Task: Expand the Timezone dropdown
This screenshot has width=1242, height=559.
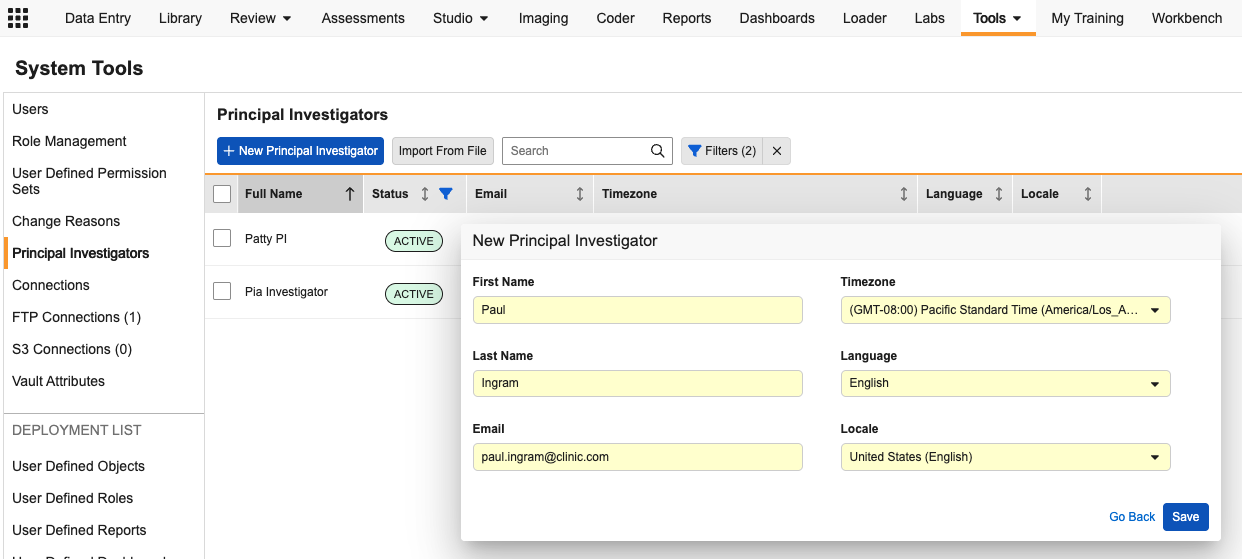Action: tap(1005, 310)
